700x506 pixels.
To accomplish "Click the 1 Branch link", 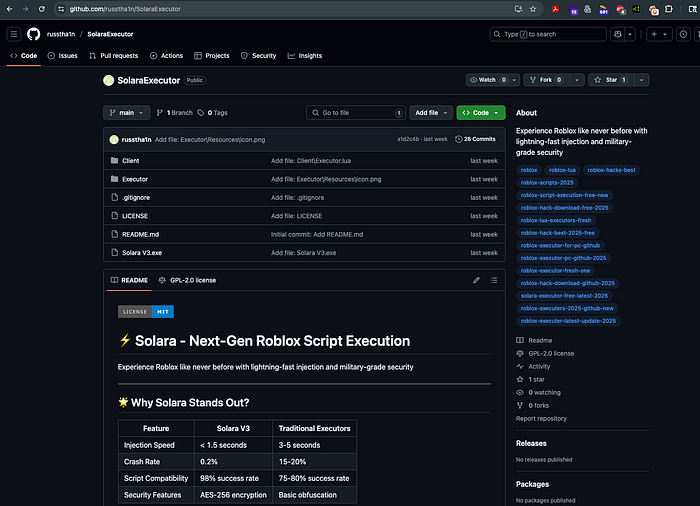I will pos(175,113).
